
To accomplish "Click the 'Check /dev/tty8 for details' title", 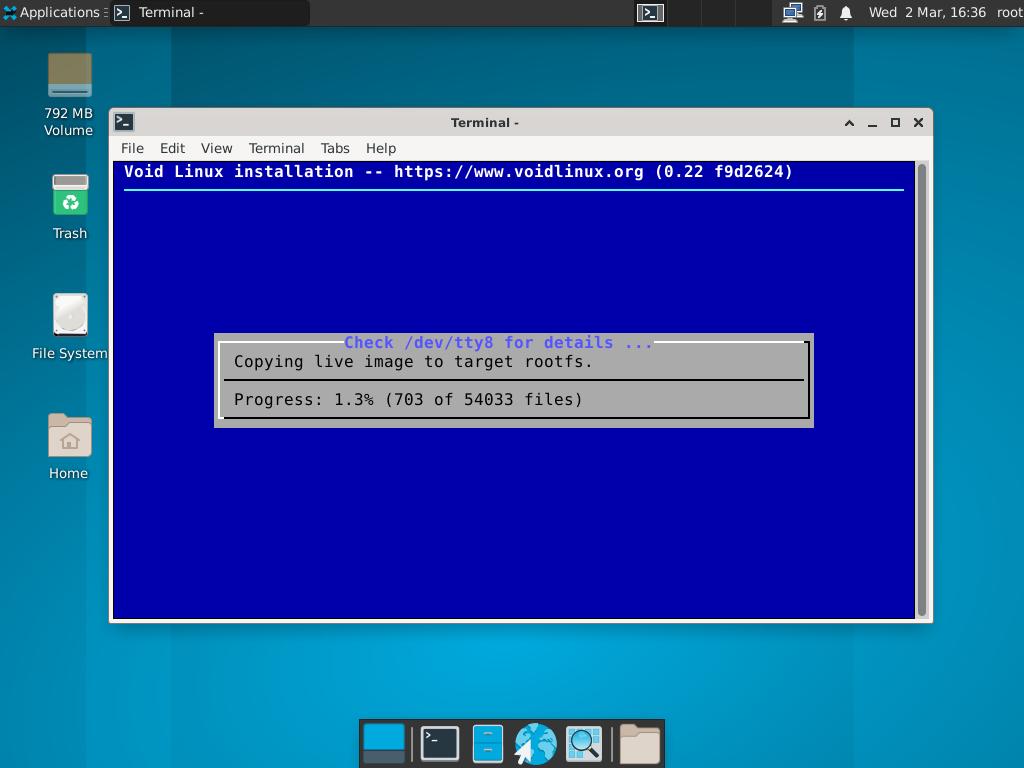I will [x=498, y=343].
